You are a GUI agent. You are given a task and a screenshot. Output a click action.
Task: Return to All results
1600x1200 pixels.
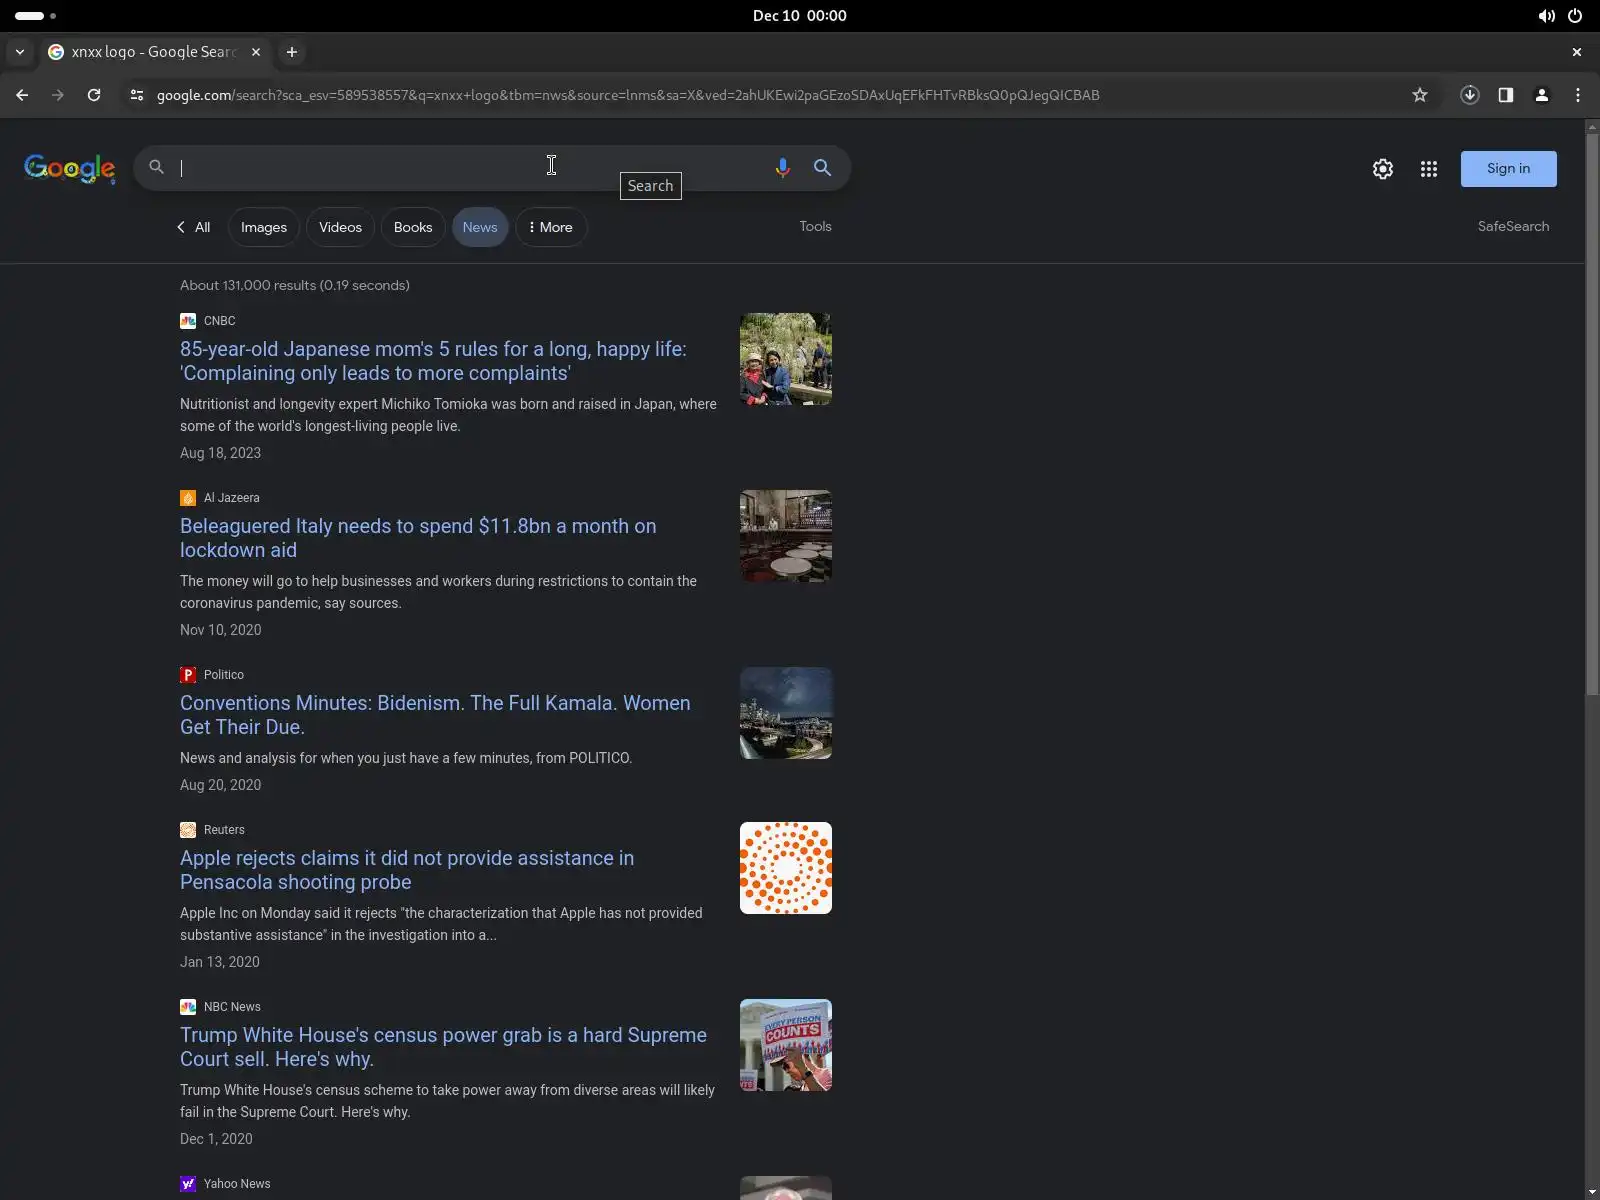point(193,227)
